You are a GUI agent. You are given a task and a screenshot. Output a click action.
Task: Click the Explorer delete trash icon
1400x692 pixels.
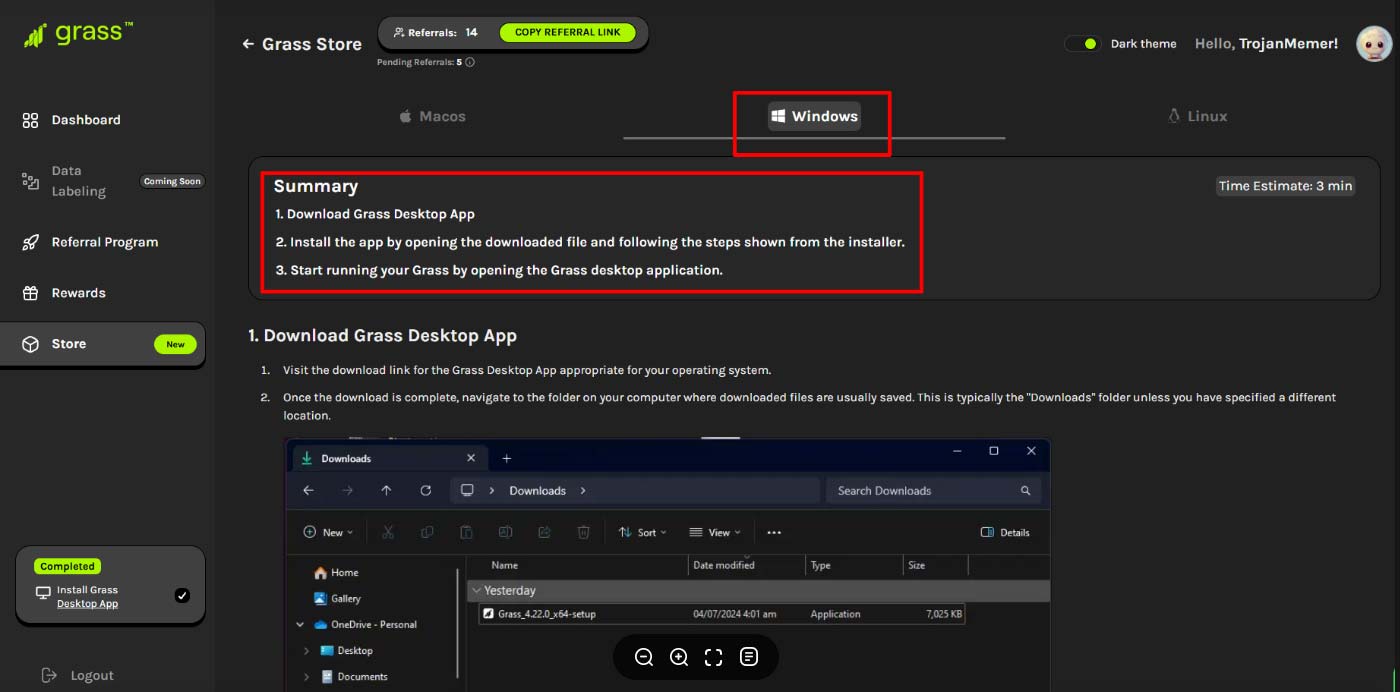click(x=584, y=532)
